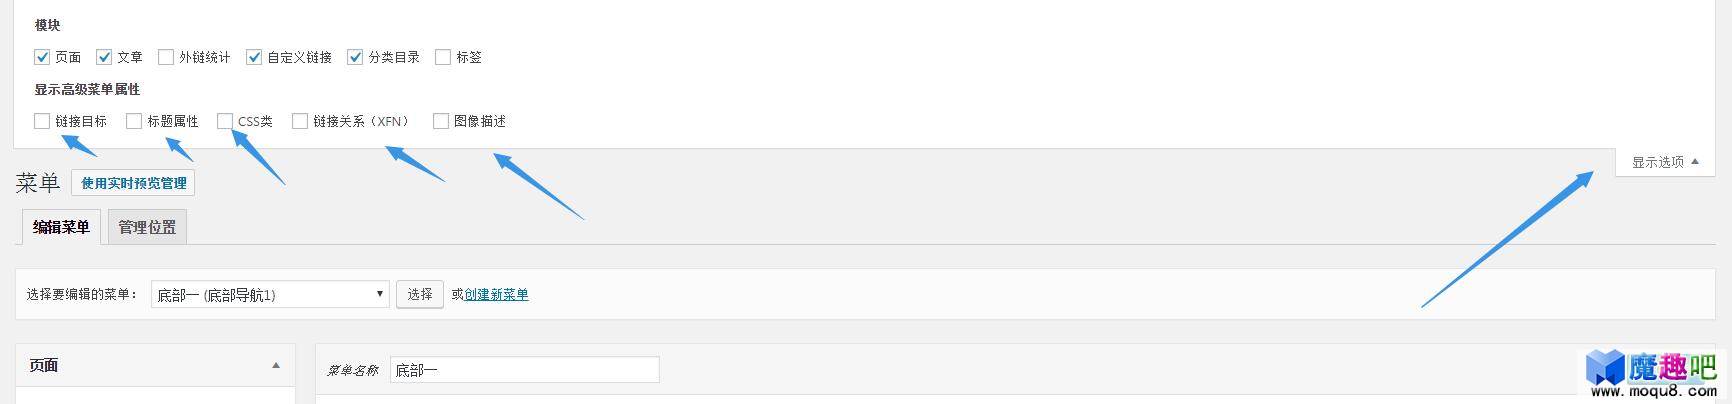Uncheck the 分类目录 checkbox
The image size is (1732, 404).
point(355,57)
